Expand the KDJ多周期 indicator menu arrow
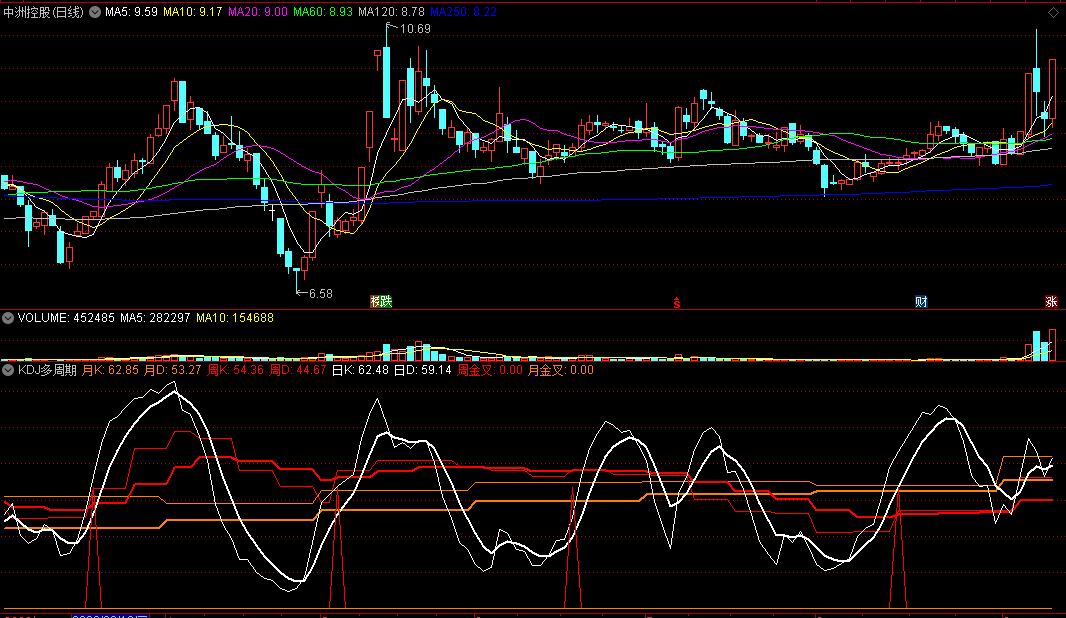 (x=8, y=370)
